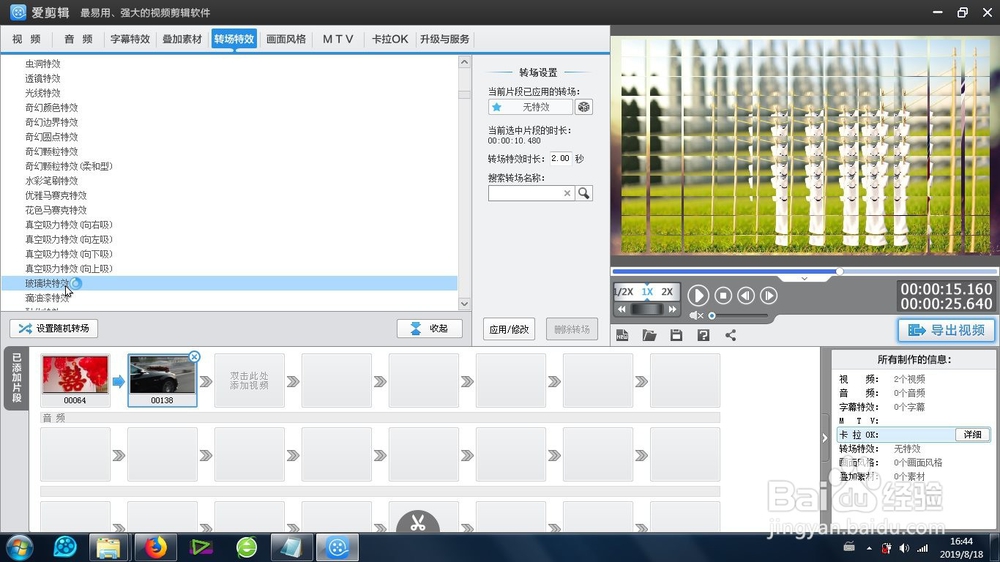Click the blue transition arrow between the clips
This screenshot has width=1000, height=562.
pos(119,381)
